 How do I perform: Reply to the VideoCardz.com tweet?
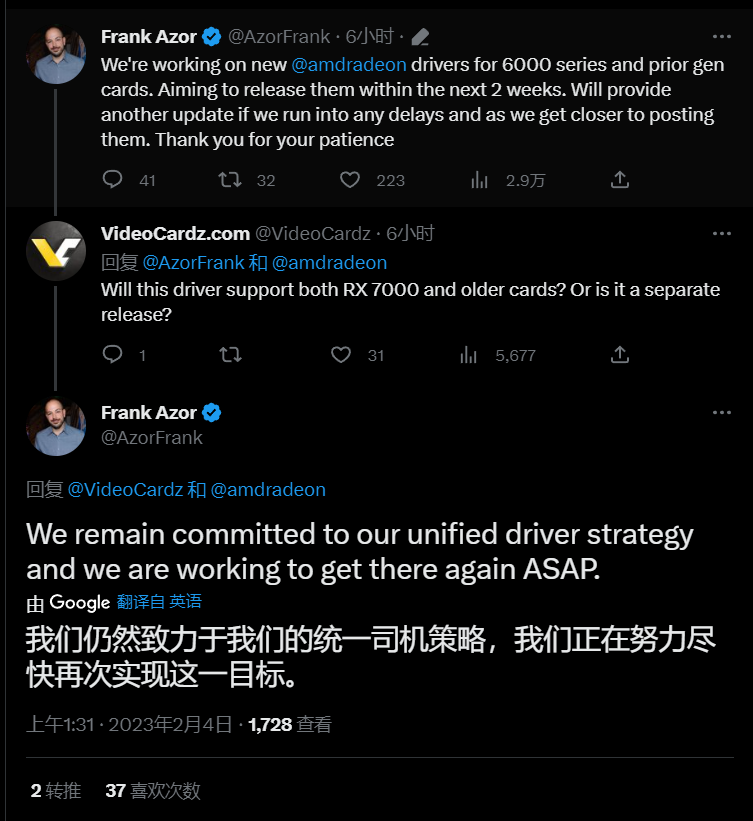click(113, 355)
